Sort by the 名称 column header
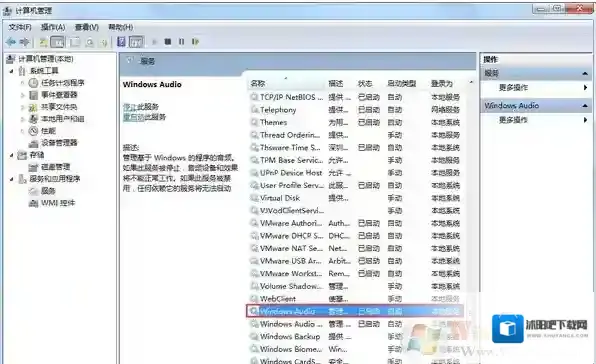Image resolution: width=596 pixels, height=364 pixels. point(258,83)
